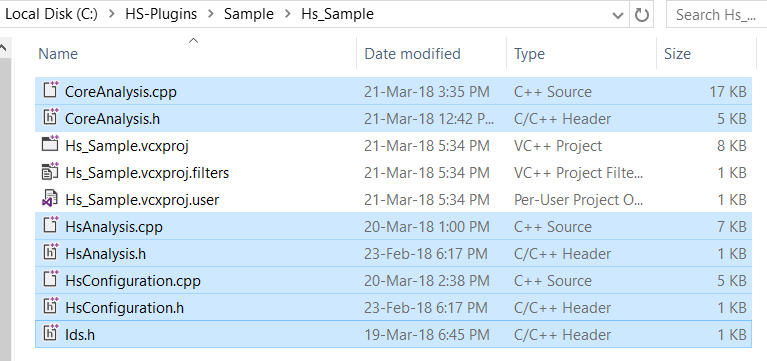Click the CoreAnalysis.h header file icon
The image size is (767, 361).
pyautogui.click(x=50, y=117)
